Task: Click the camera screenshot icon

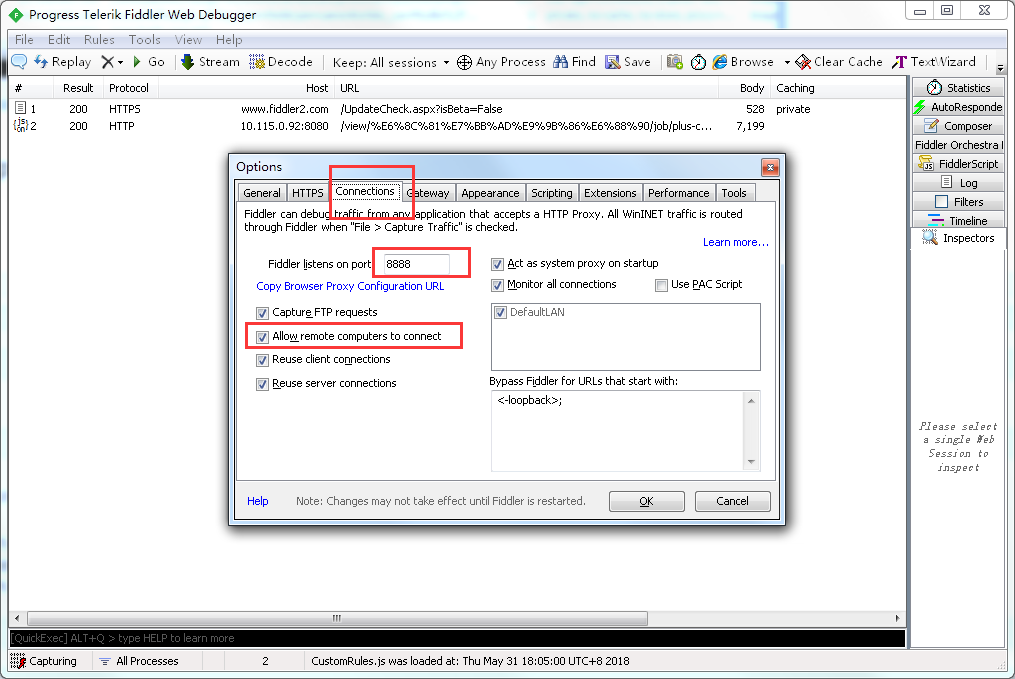Action: point(675,61)
